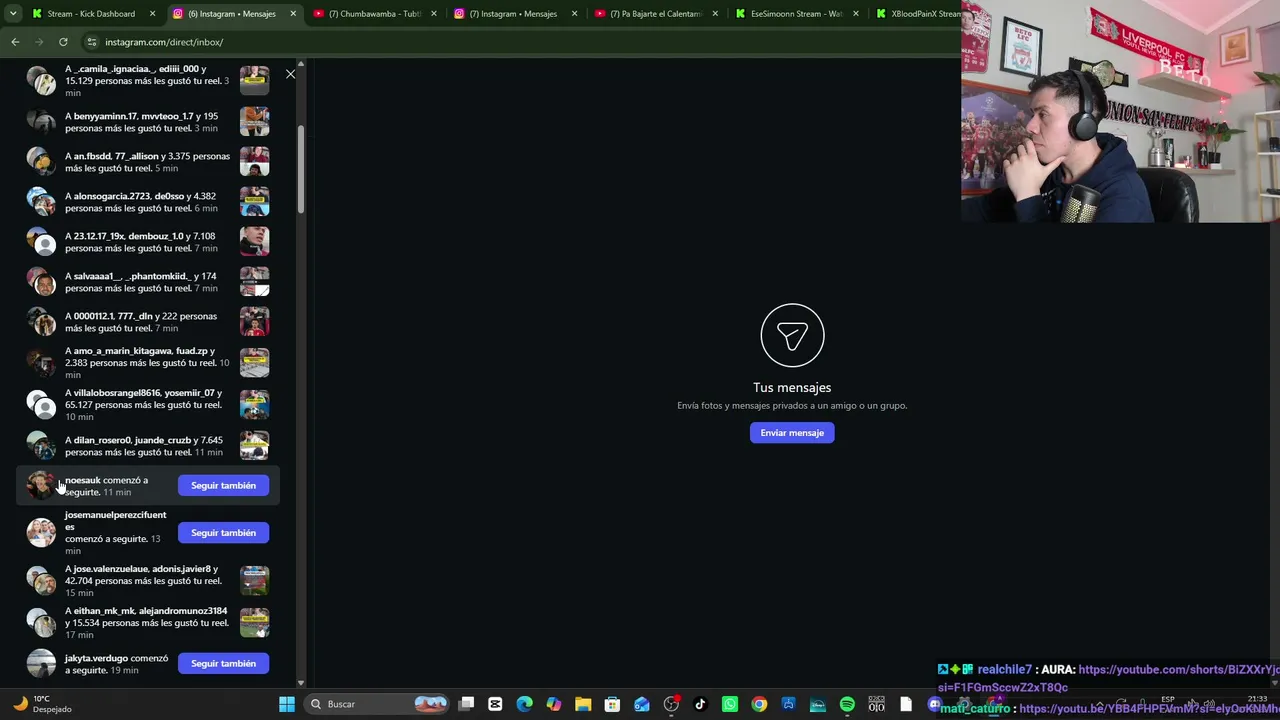The height and width of the screenshot is (720, 1280).
Task: Click the paper plane messages icon
Action: [x=792, y=336]
